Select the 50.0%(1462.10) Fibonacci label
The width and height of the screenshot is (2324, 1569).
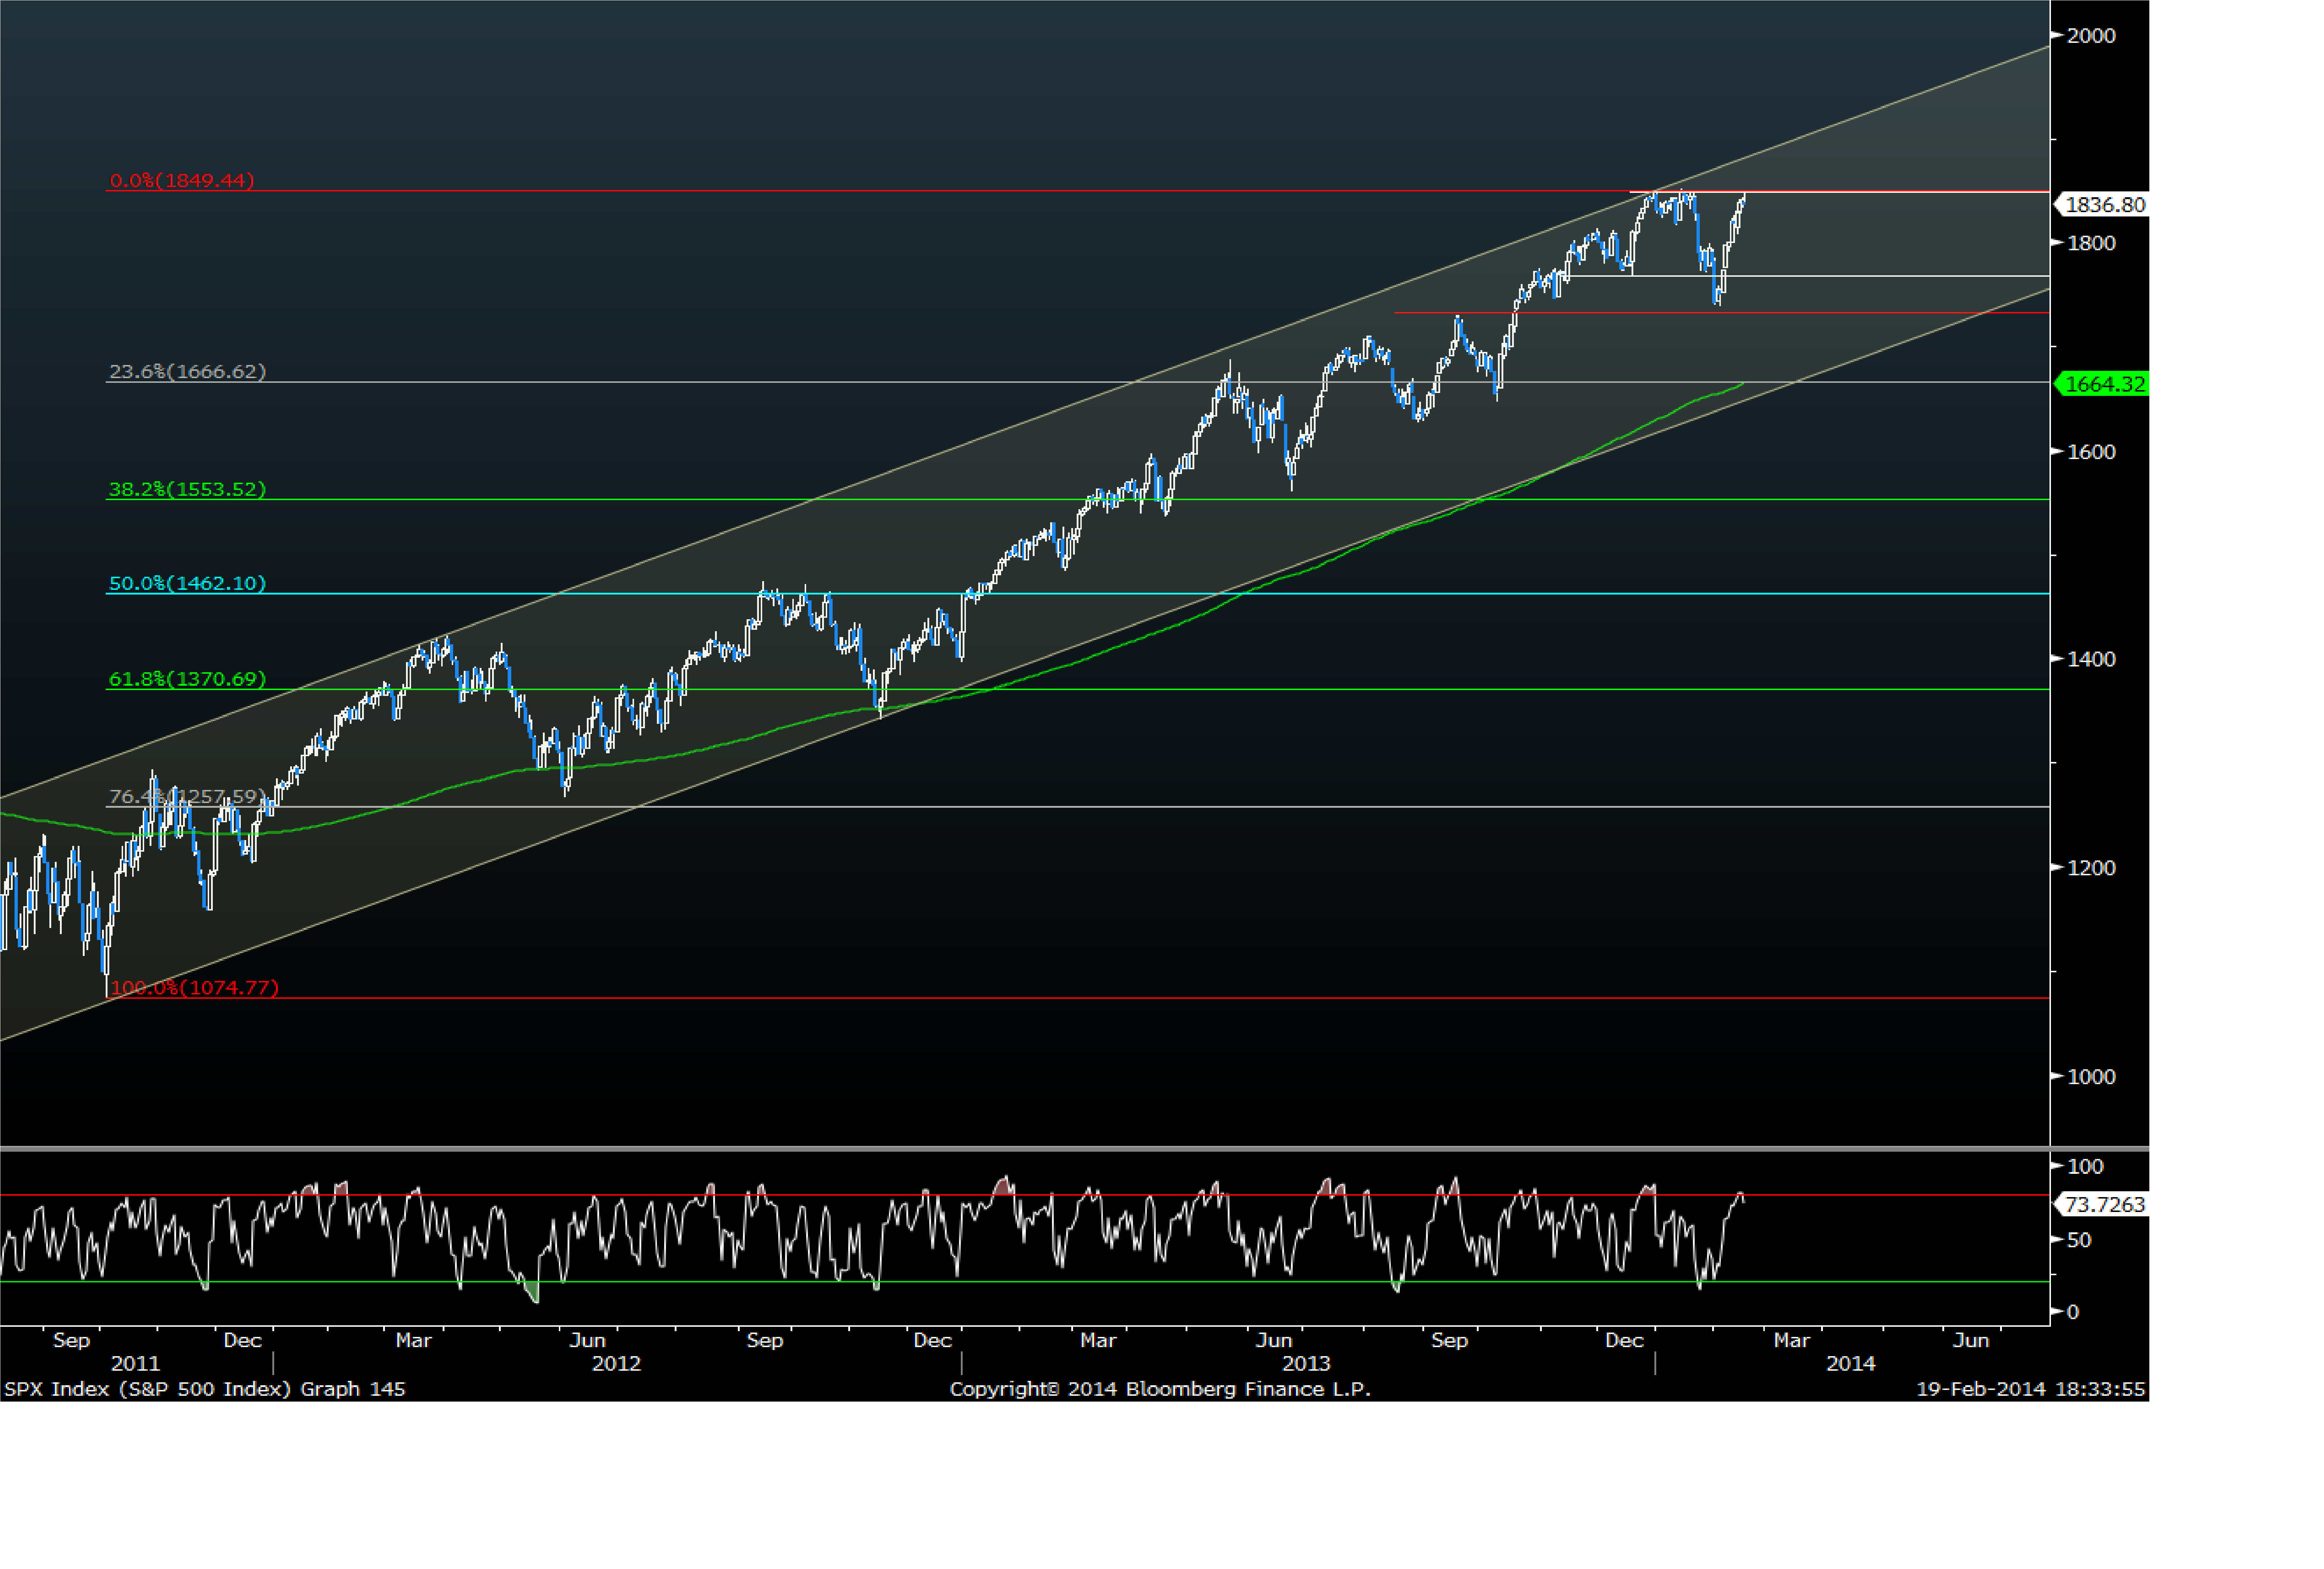tap(187, 583)
